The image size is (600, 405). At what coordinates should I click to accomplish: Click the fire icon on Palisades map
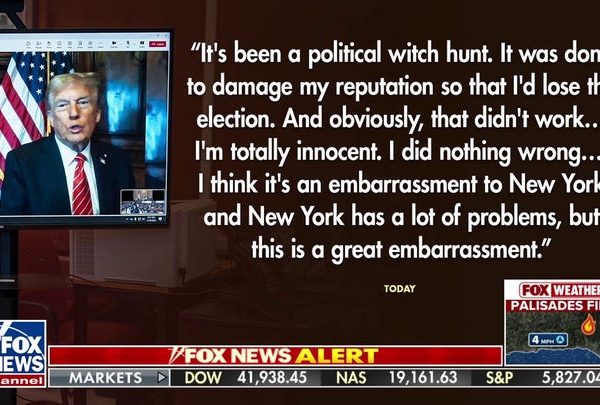588,325
